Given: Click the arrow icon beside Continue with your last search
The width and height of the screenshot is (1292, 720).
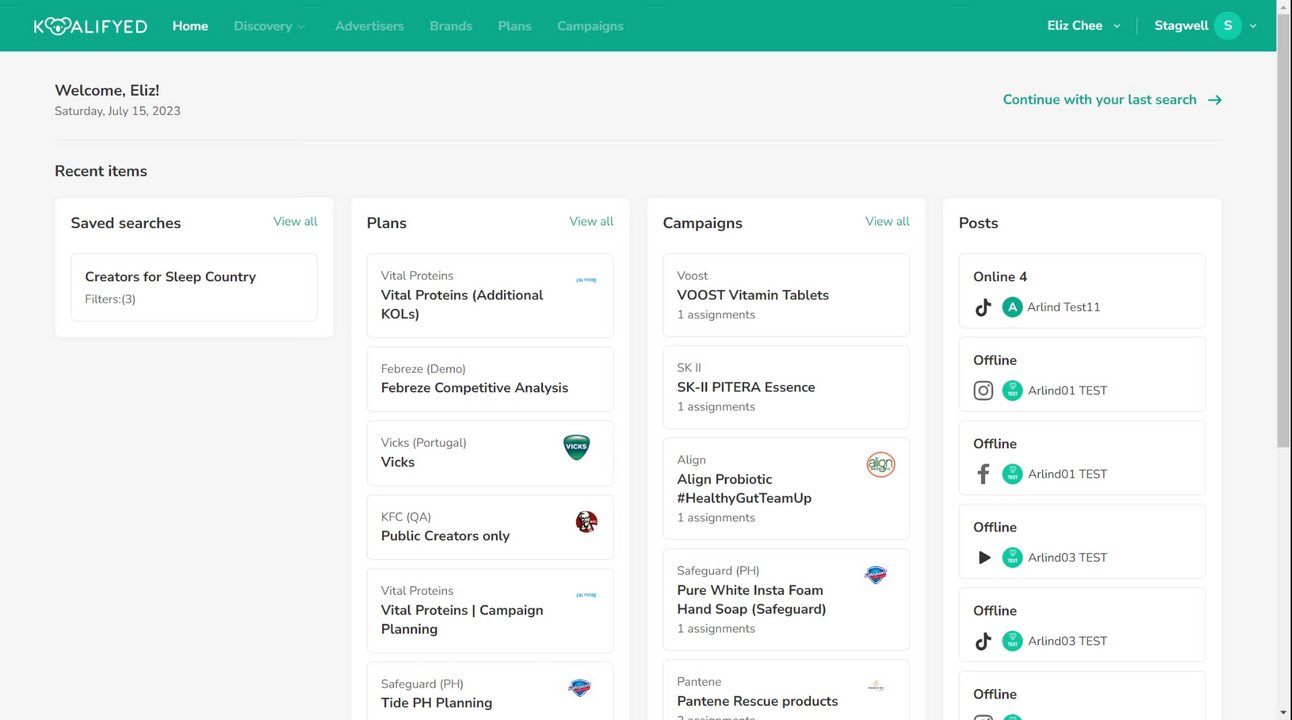Looking at the screenshot, I should pos(1215,100).
